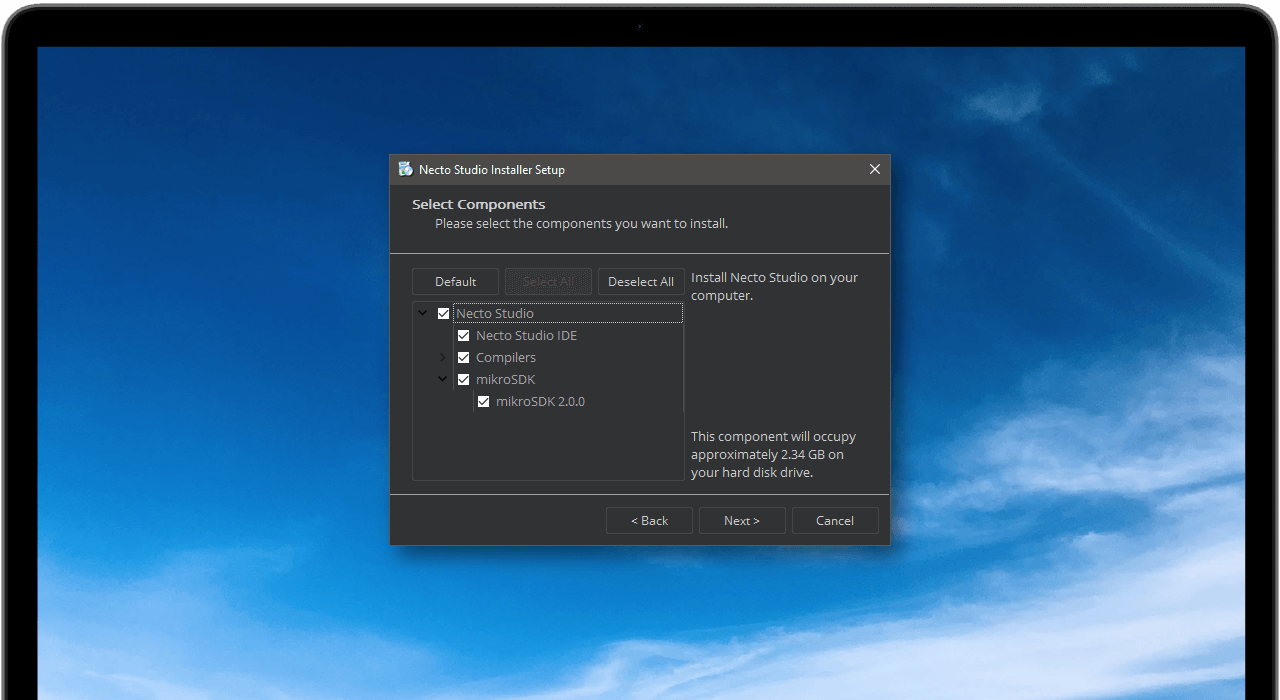Close the Necto Studio Installer Setup window
Image resolution: width=1280 pixels, height=700 pixels.
875,169
